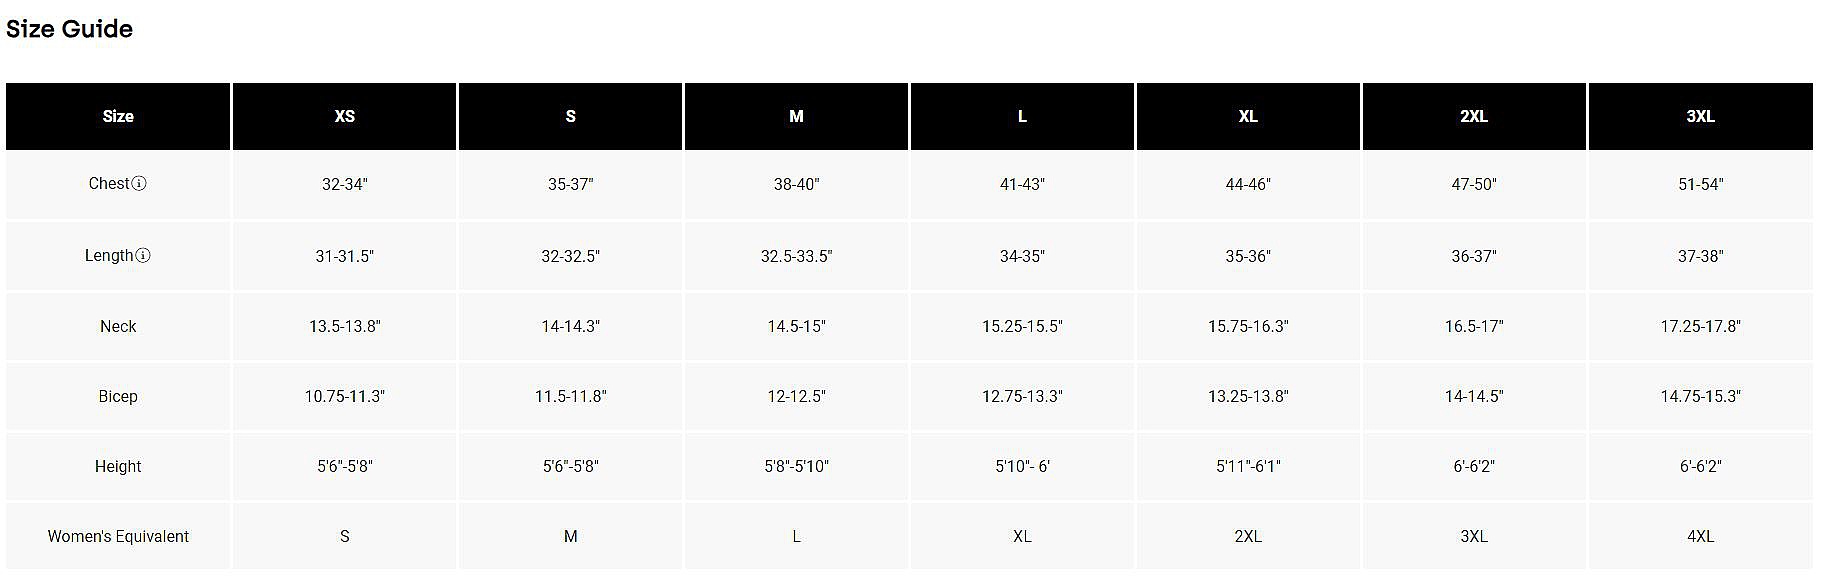Click the Neck row label
This screenshot has height=578, width=1826.
click(x=118, y=327)
